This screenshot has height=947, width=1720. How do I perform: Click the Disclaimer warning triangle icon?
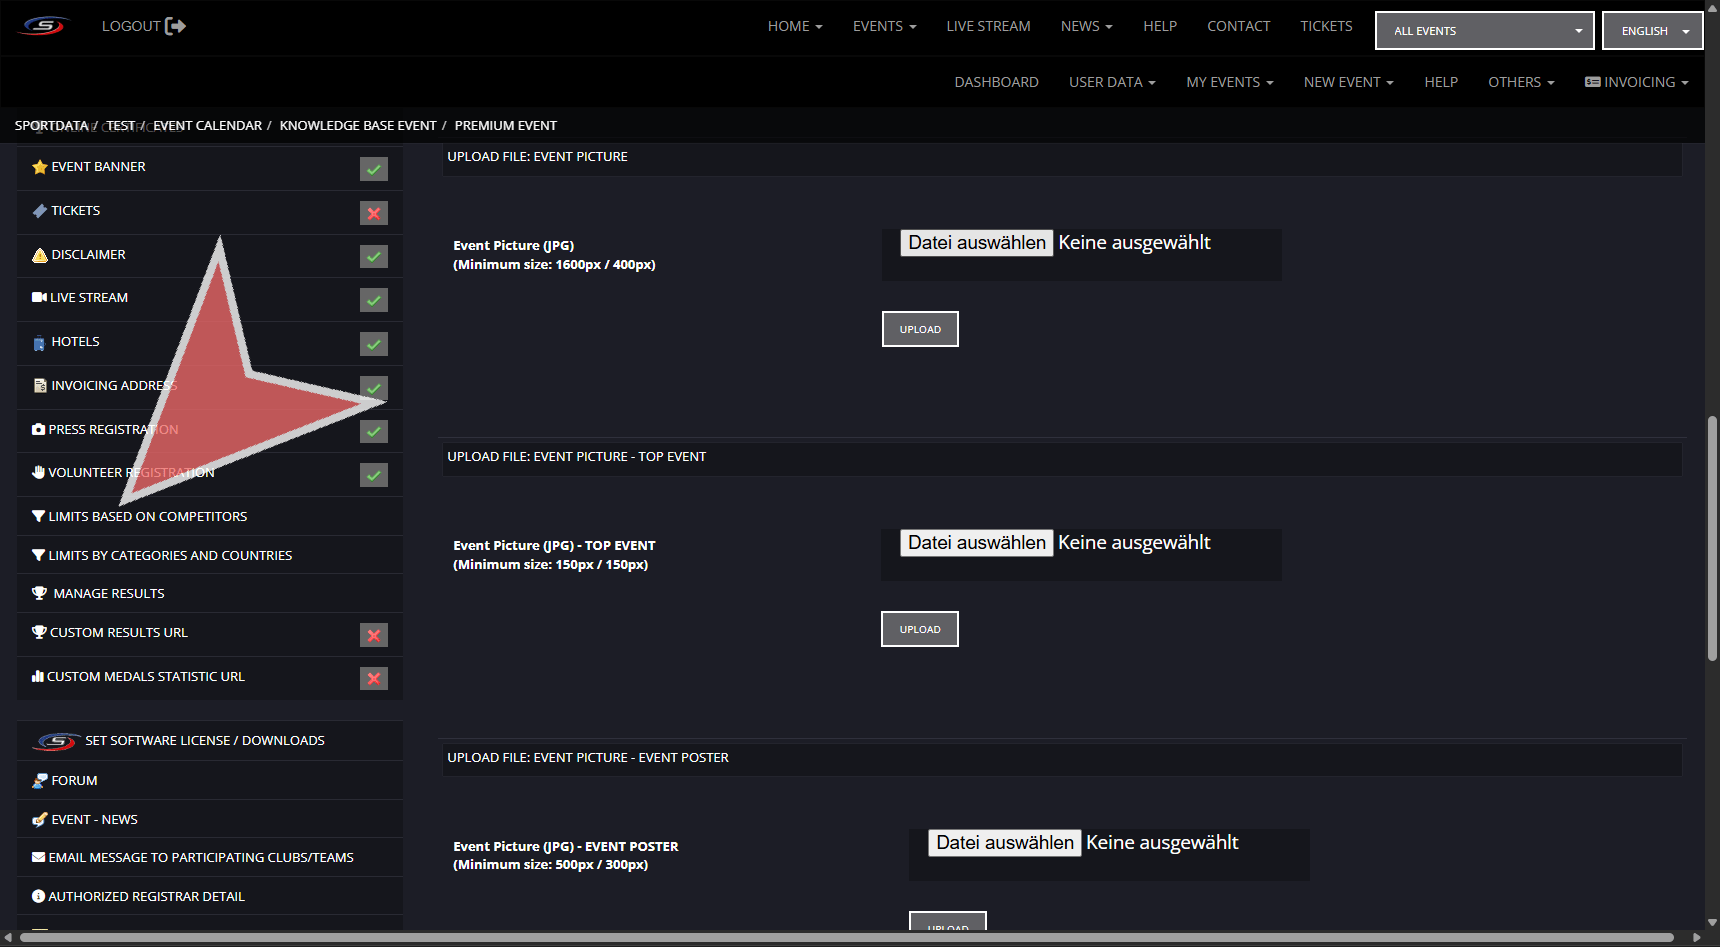coord(39,255)
